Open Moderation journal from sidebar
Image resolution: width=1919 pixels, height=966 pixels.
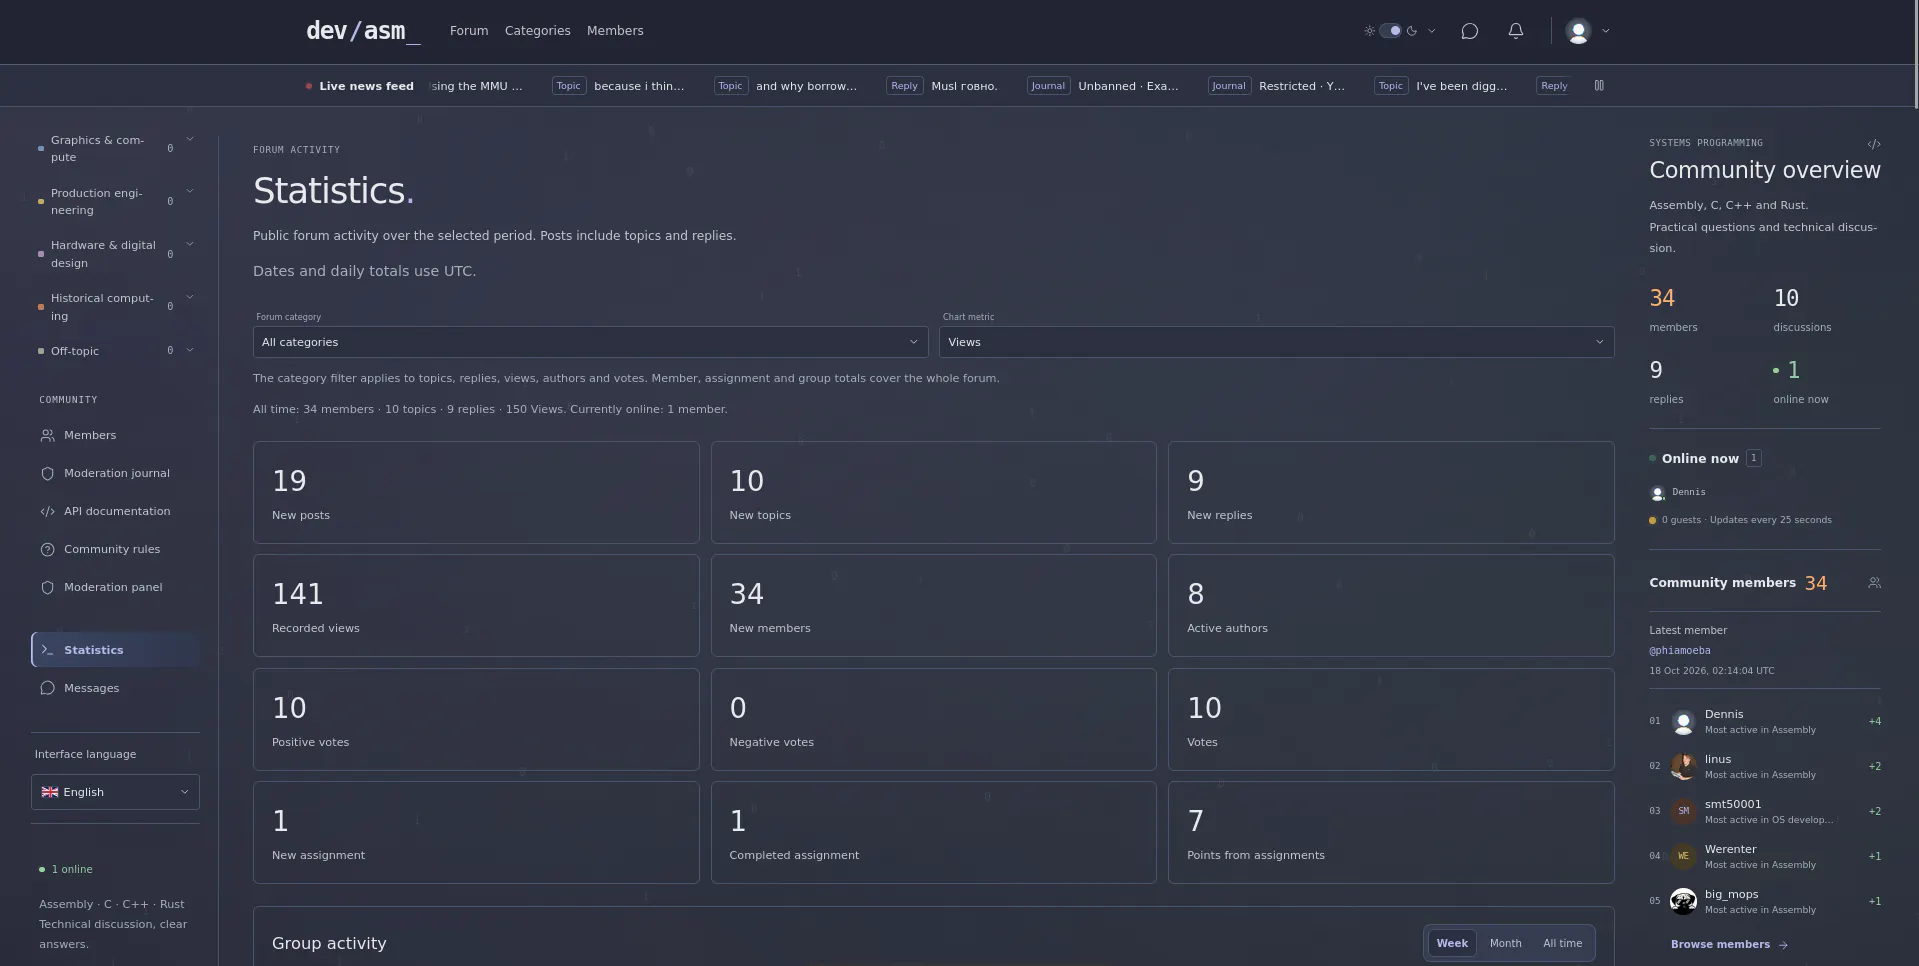point(116,474)
